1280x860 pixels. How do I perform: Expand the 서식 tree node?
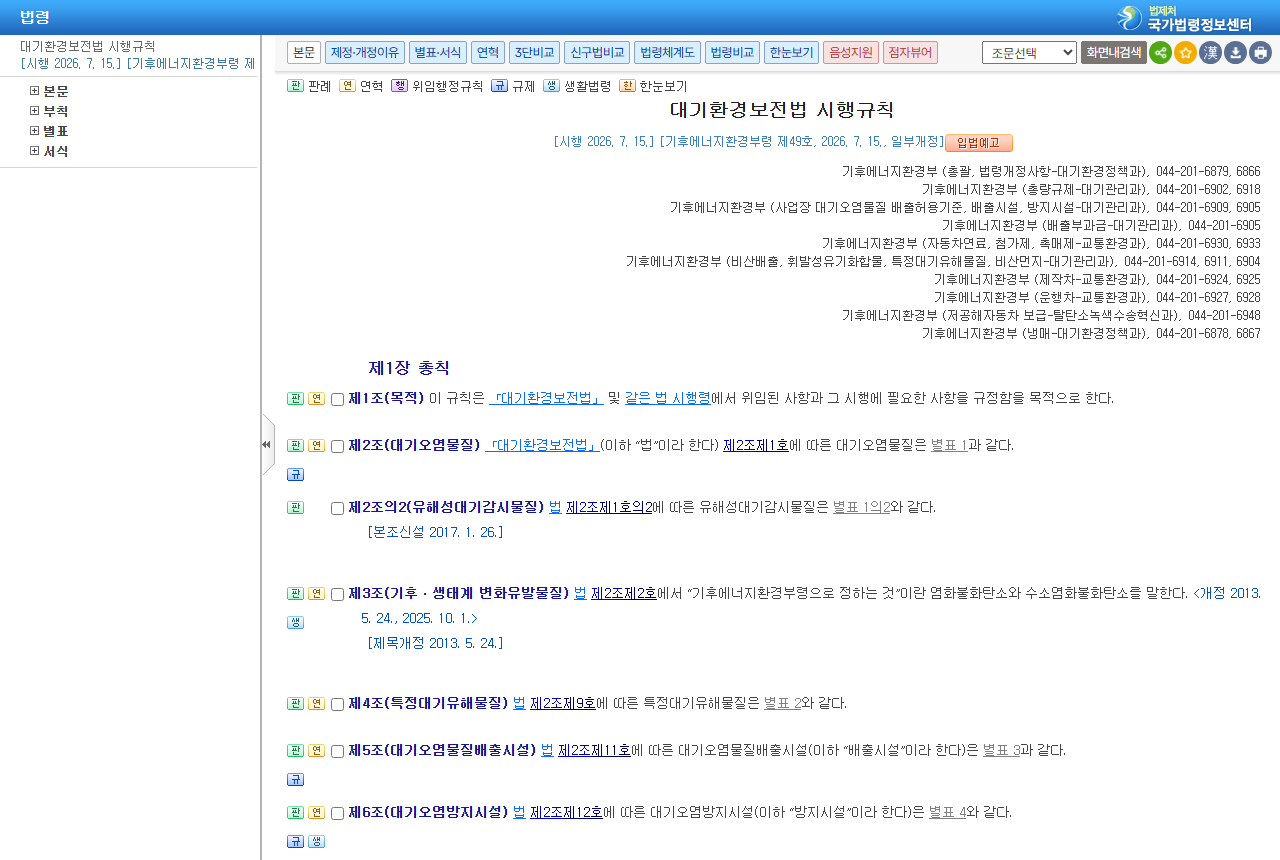[x=34, y=151]
